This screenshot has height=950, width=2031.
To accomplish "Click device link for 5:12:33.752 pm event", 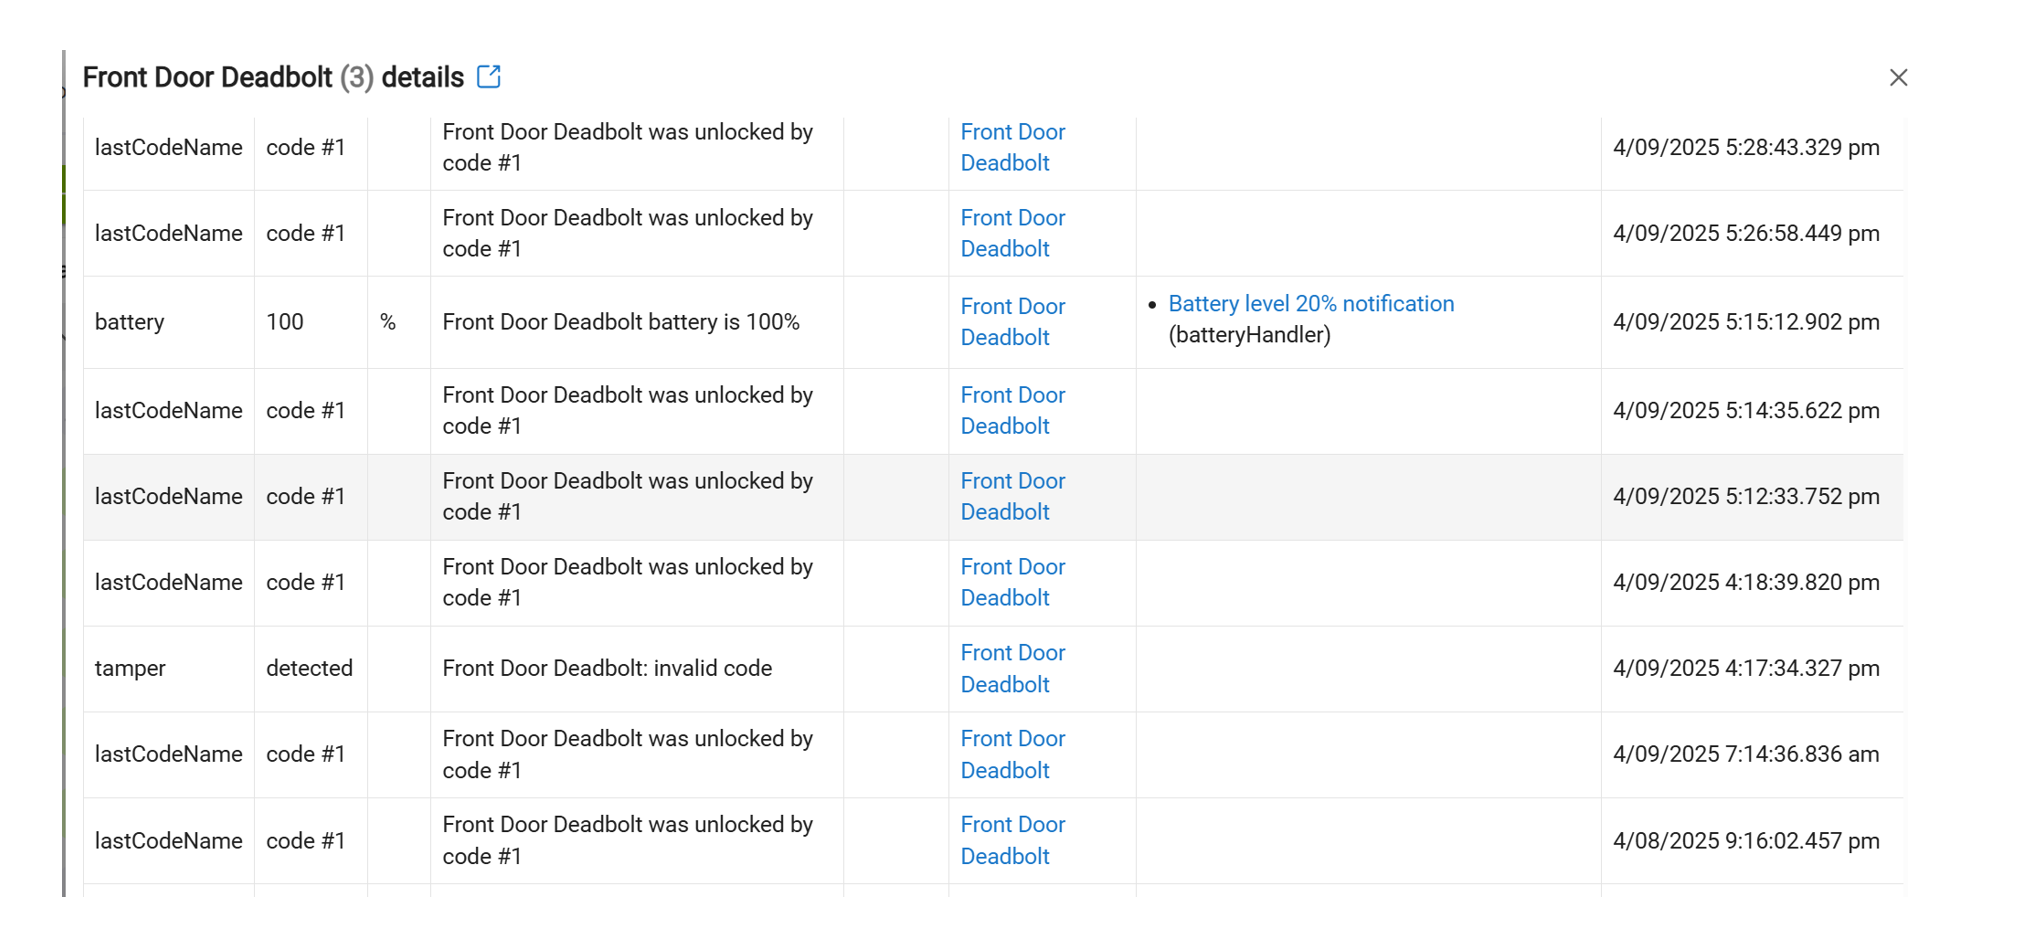I will tap(1012, 496).
